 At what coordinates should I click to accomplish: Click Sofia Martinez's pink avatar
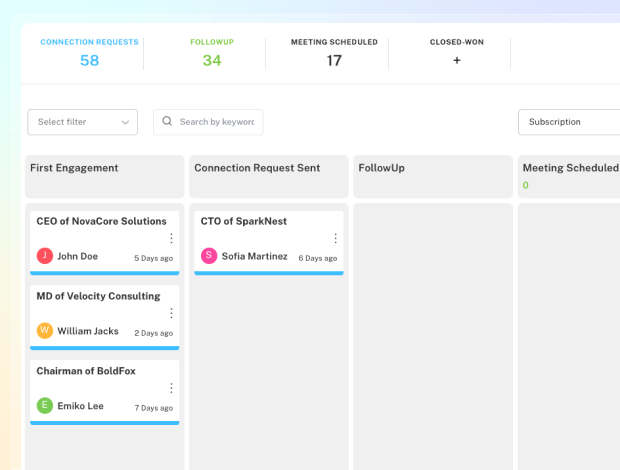coord(209,256)
